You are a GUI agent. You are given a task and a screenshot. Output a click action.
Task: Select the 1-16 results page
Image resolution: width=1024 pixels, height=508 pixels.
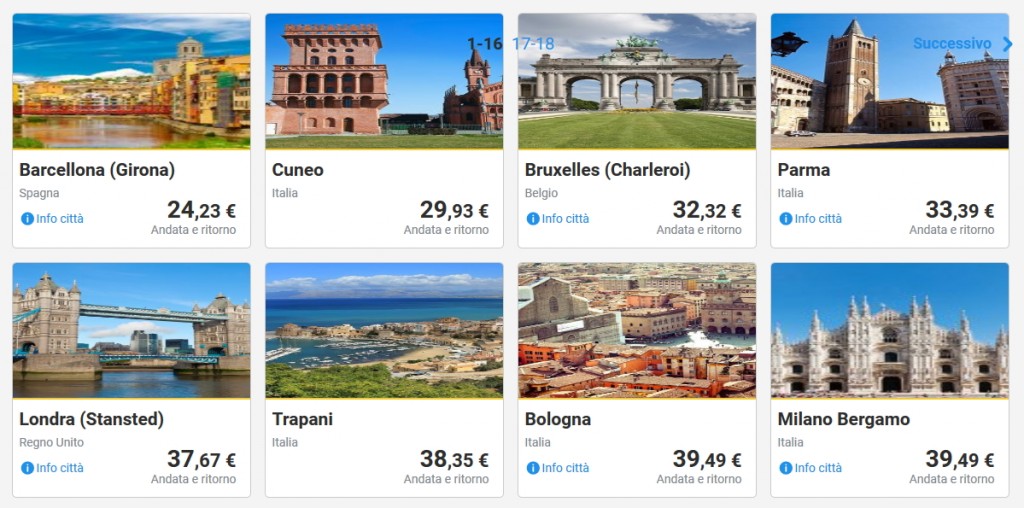[485, 44]
